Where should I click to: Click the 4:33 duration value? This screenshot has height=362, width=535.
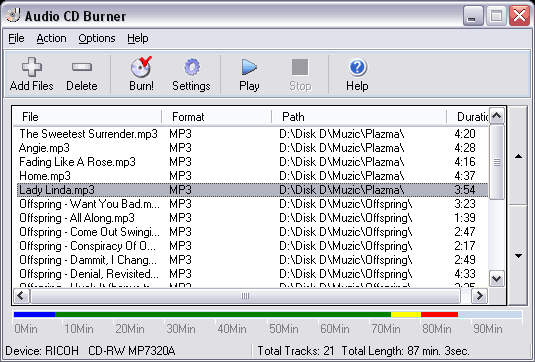click(x=465, y=274)
